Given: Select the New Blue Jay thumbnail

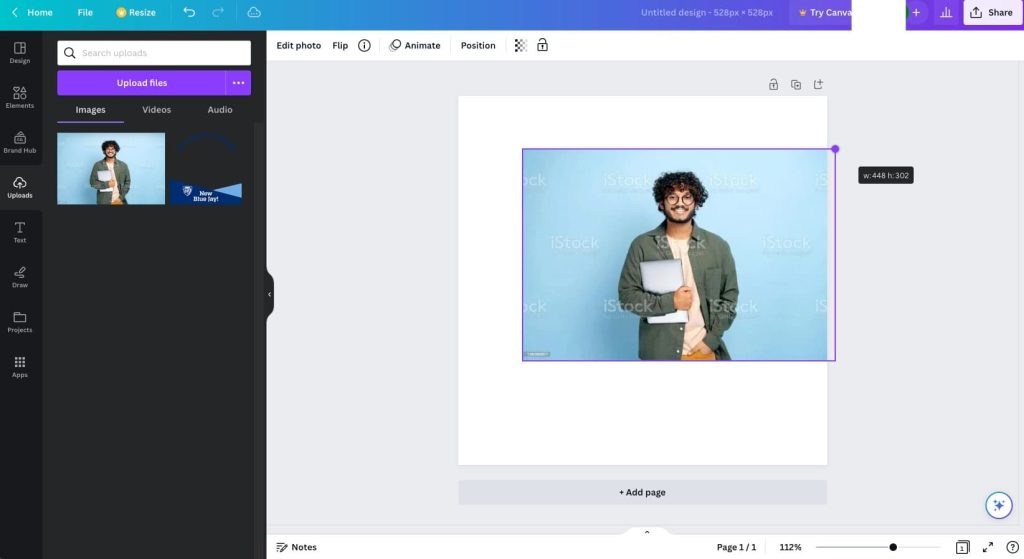Looking at the screenshot, I should [206, 168].
